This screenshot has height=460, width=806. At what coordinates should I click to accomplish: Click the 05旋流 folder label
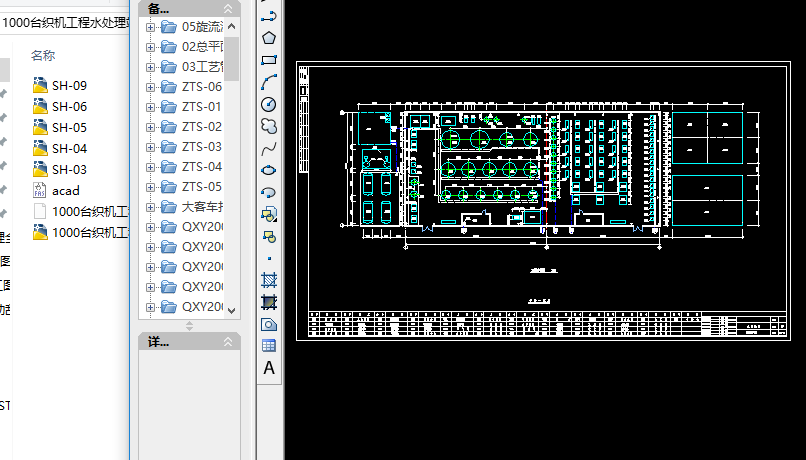(203, 27)
